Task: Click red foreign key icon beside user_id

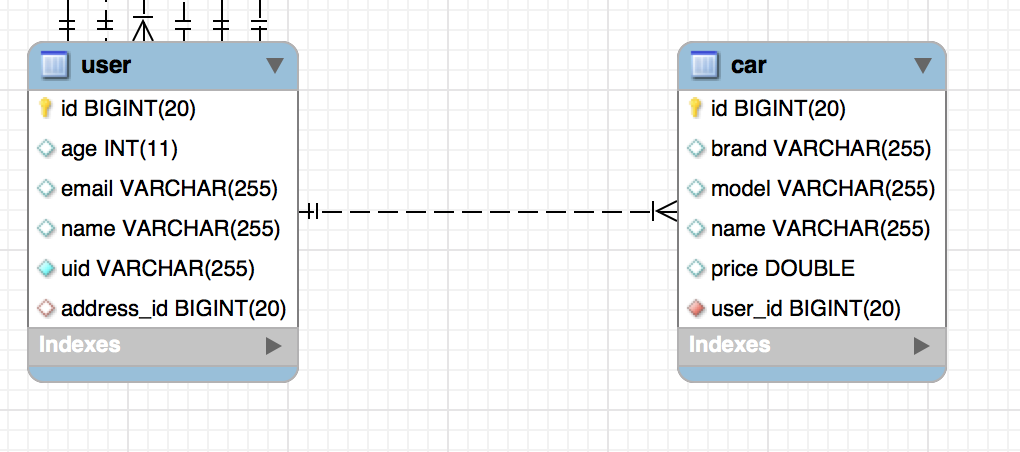Action: pyautogui.click(x=695, y=308)
